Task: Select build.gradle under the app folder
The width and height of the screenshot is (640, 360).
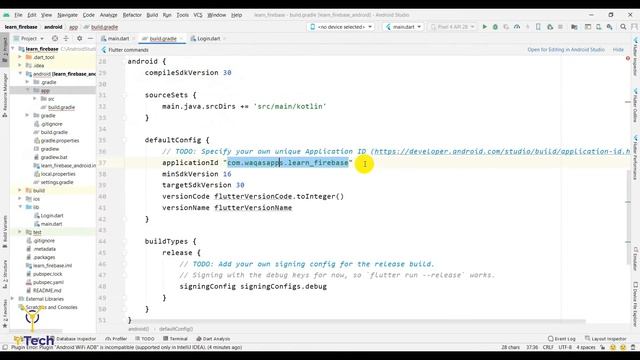Action: coord(61,107)
